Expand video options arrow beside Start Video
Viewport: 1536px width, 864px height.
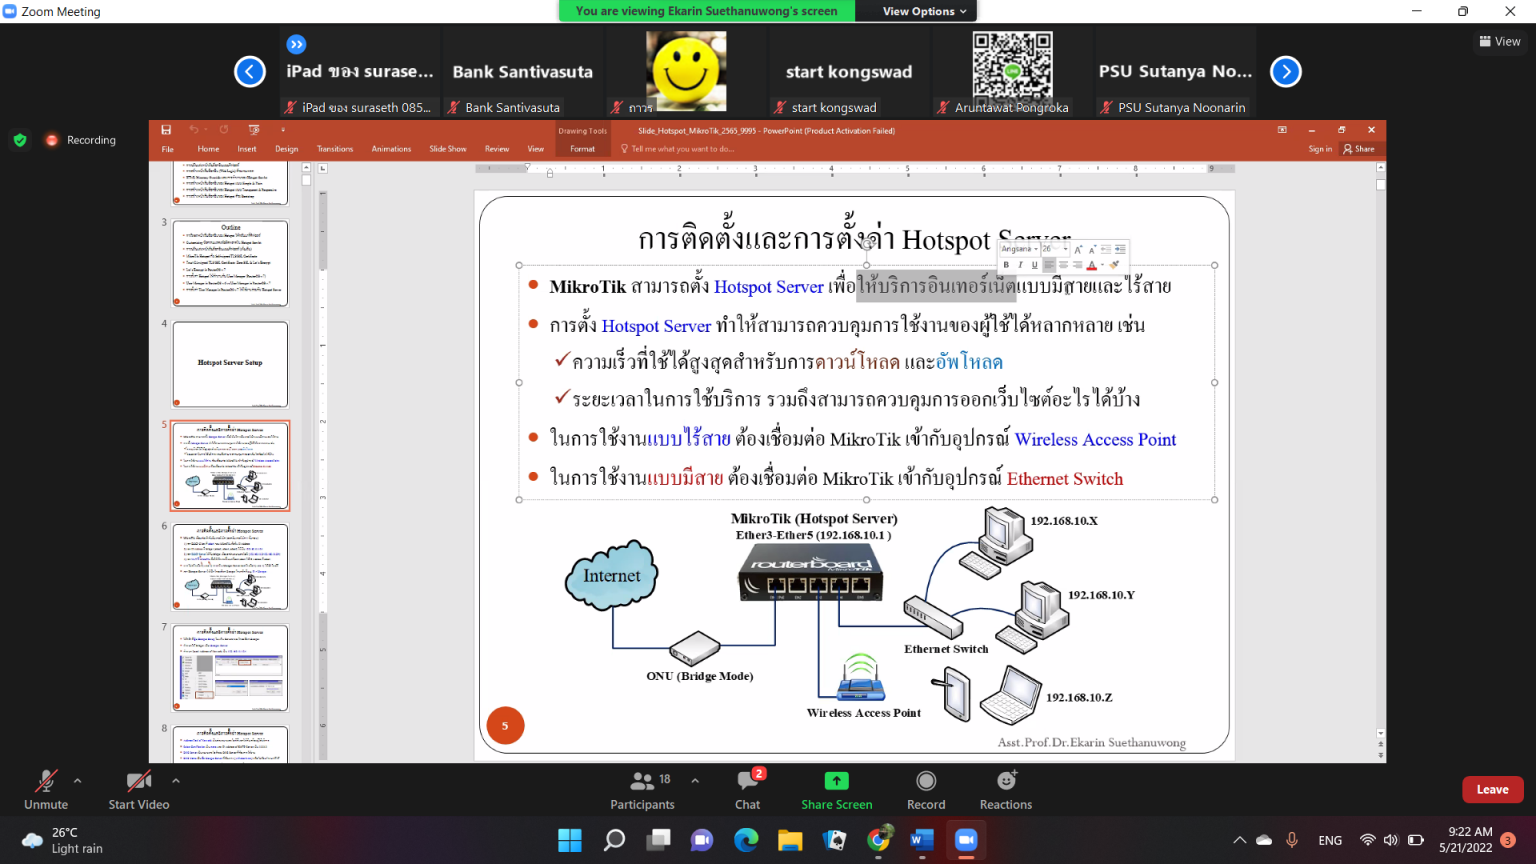176,781
